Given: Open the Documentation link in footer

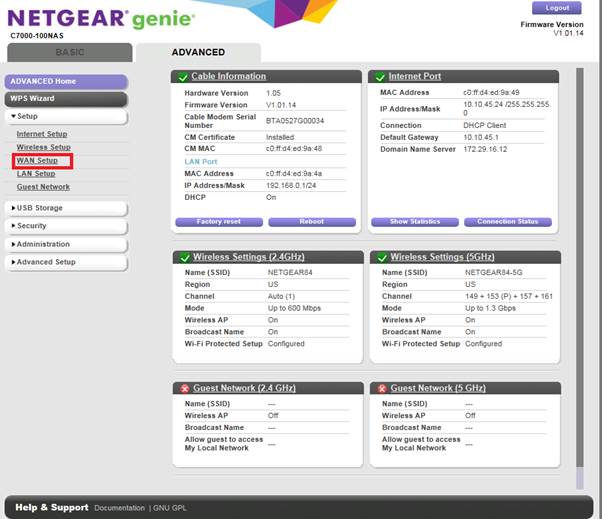Looking at the screenshot, I should point(119,508).
